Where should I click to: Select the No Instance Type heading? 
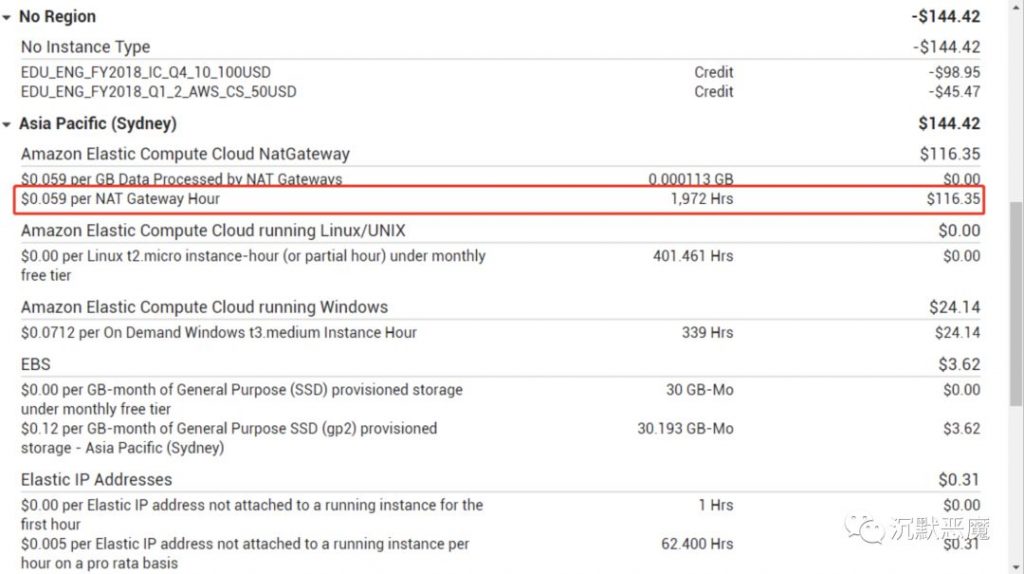85,46
